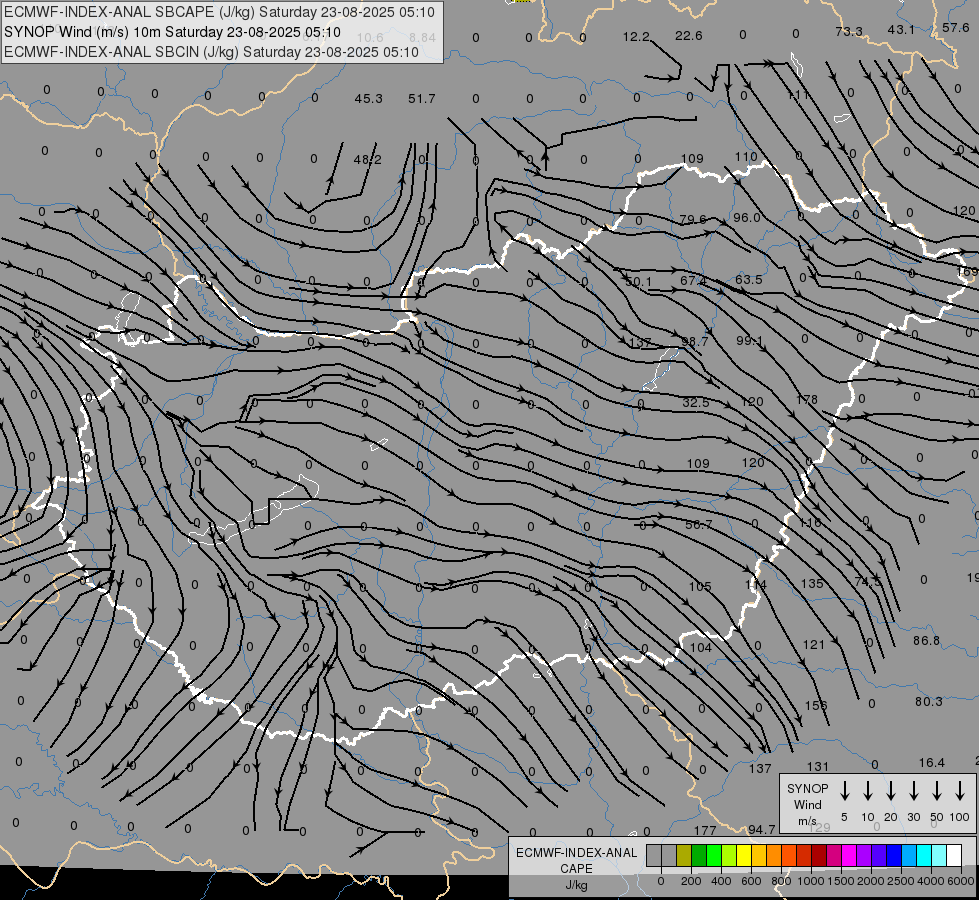Click the map value 121

click(x=814, y=645)
